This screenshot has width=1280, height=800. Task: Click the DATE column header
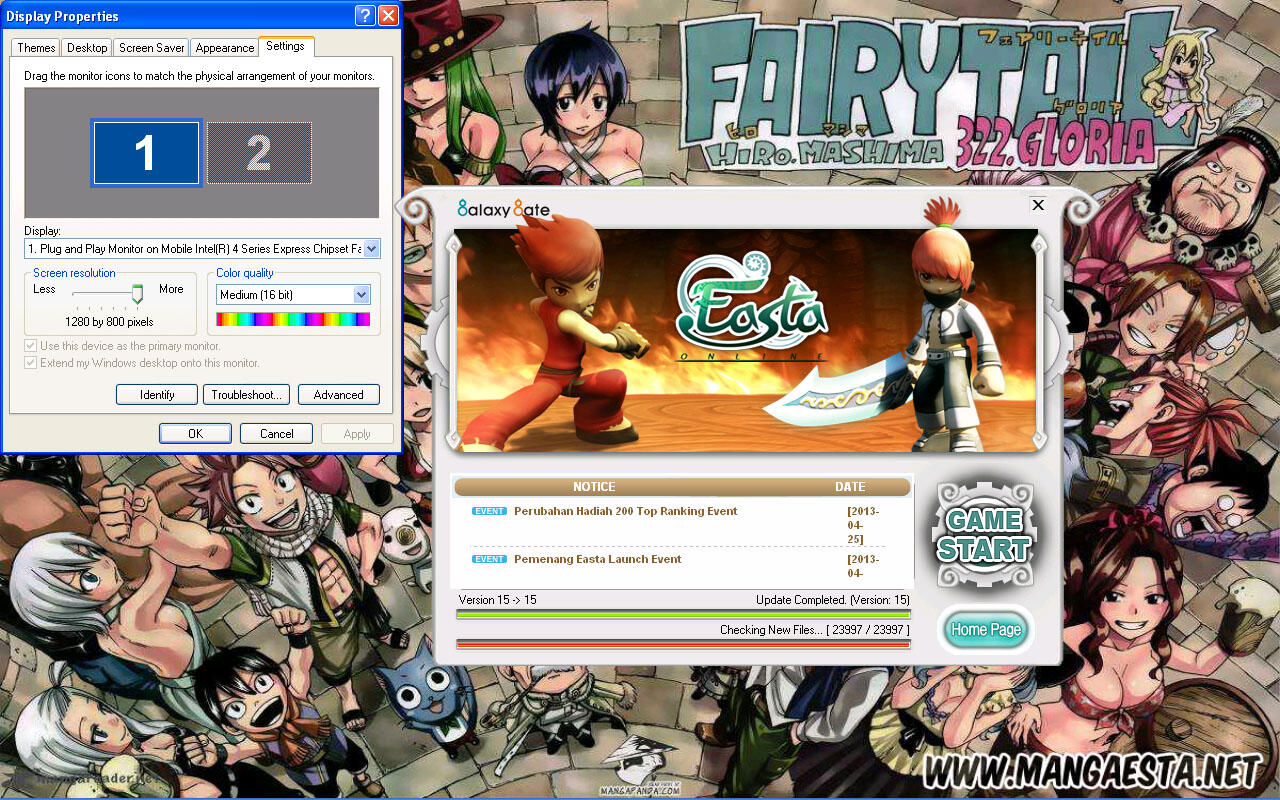click(x=850, y=487)
